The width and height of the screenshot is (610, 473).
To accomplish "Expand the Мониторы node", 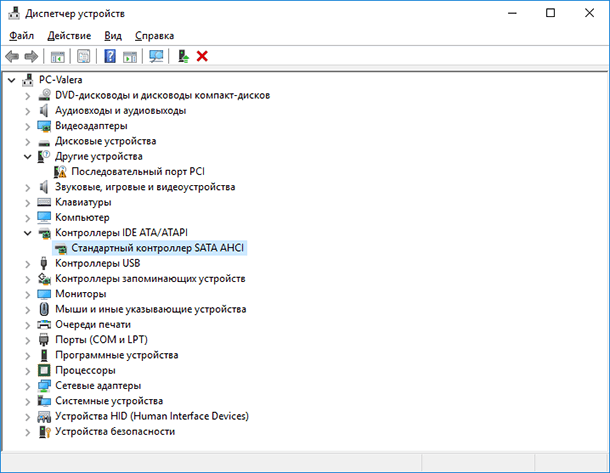I will coord(28,294).
